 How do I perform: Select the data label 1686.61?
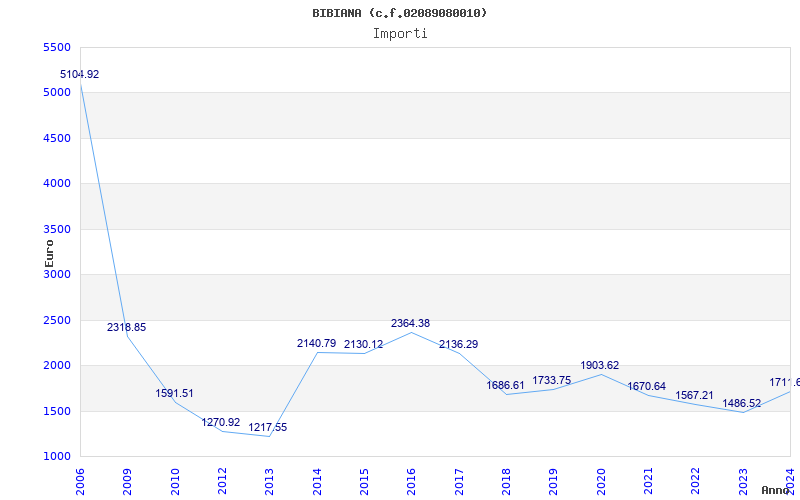[506, 385]
